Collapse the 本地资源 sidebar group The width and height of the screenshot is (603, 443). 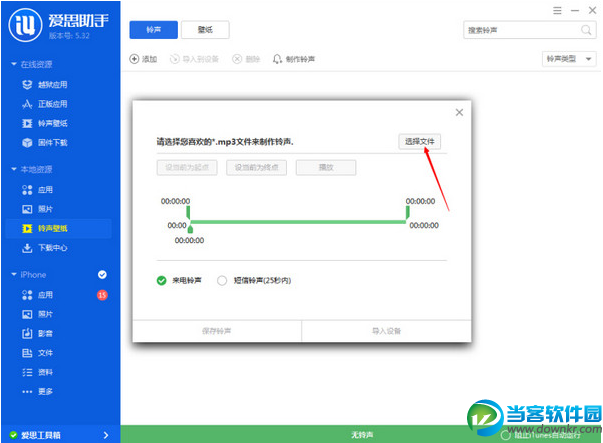(x=14, y=169)
